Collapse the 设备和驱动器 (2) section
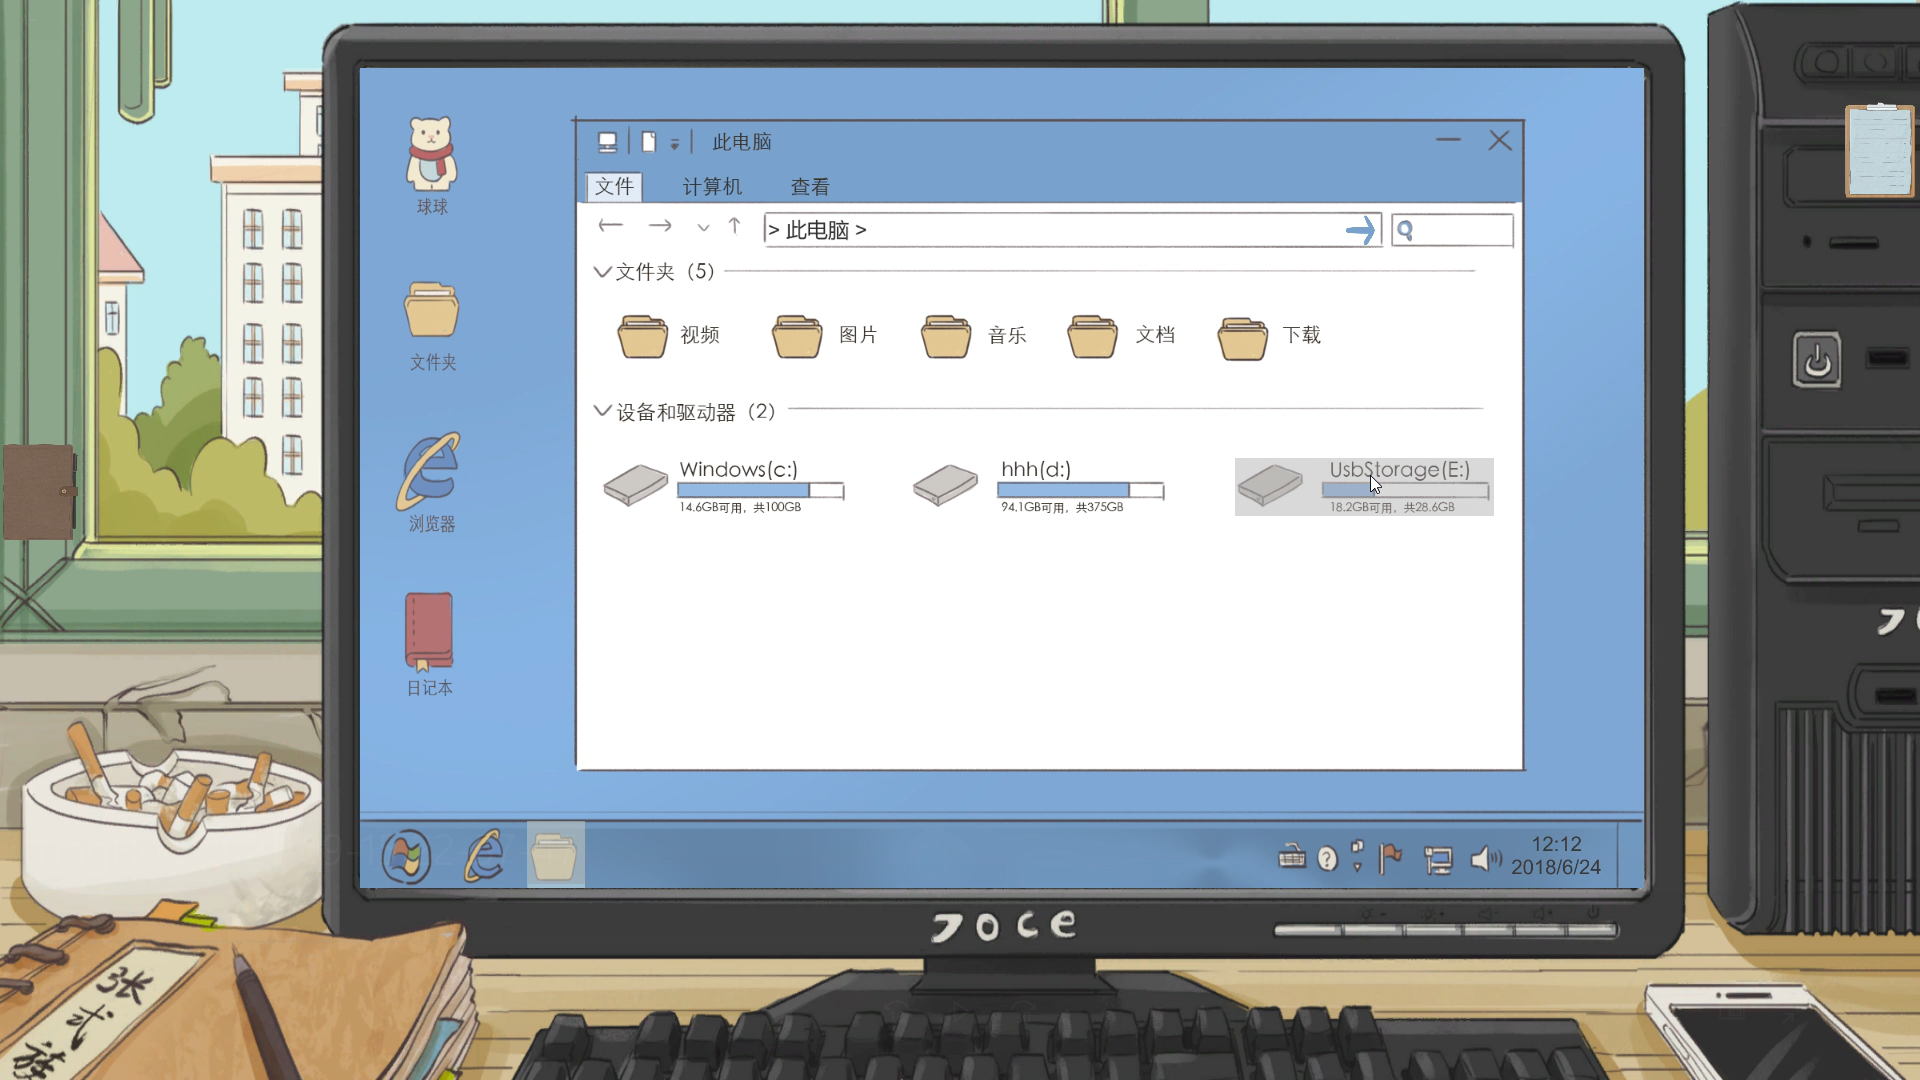1920x1080 pixels. click(x=602, y=411)
